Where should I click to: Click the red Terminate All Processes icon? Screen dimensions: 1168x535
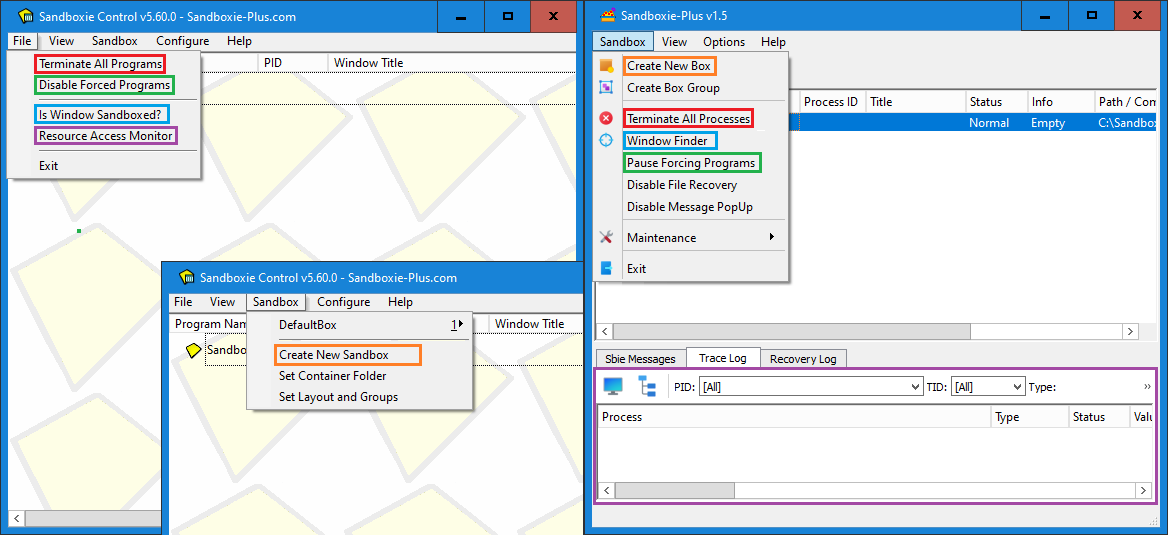606,118
